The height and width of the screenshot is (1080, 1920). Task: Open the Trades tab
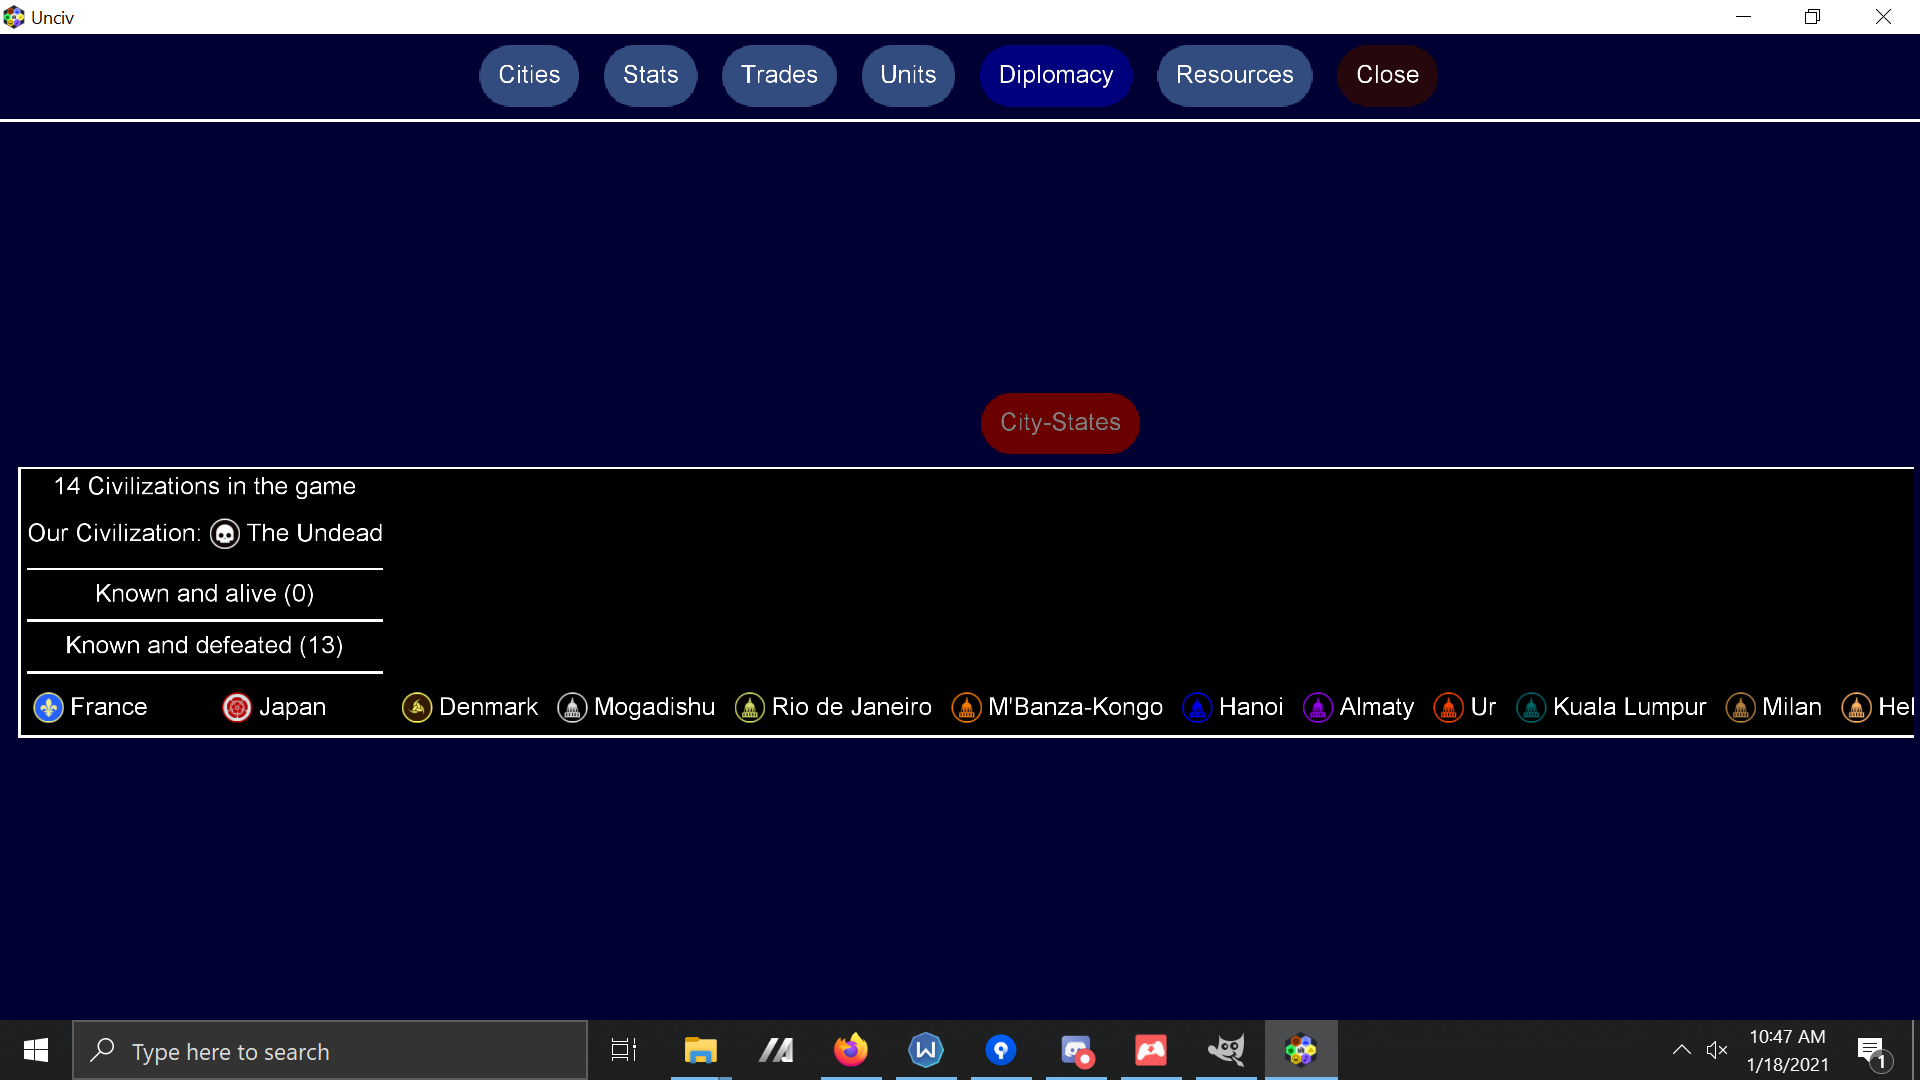778,75
